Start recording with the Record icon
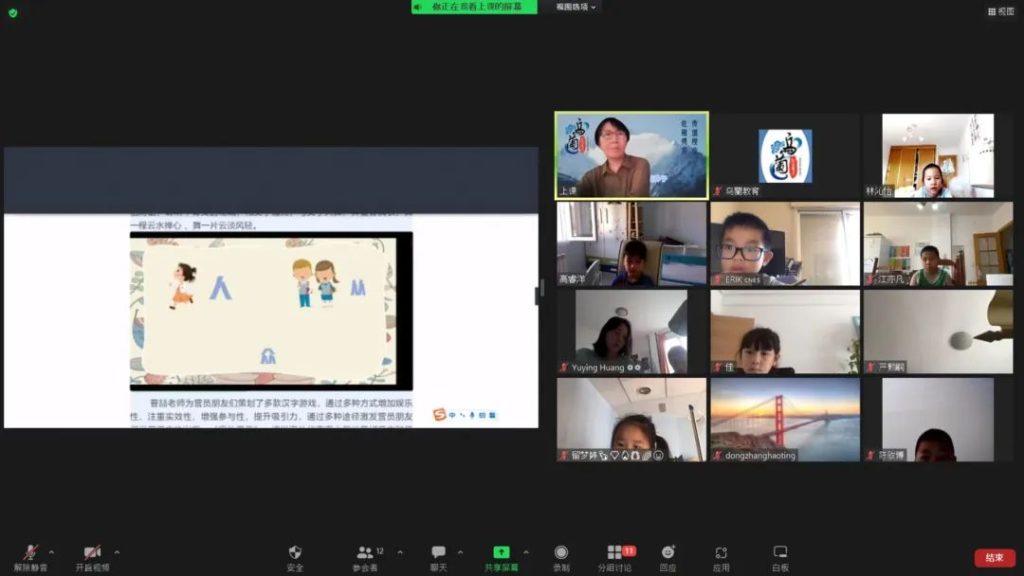This screenshot has height=576, width=1024. [561, 552]
